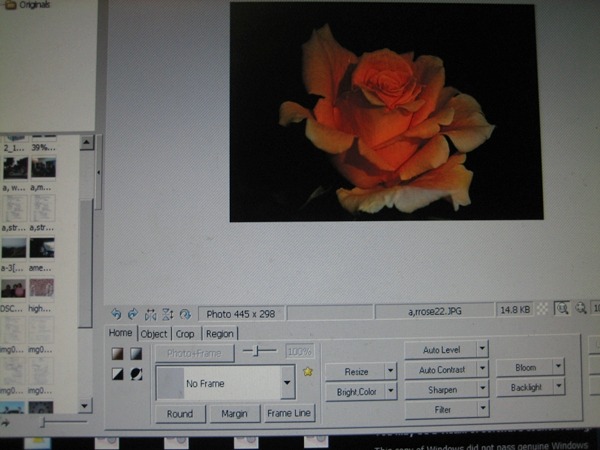Click the checkerboard background icon
600x450 pixels.
pyautogui.click(x=543, y=309)
